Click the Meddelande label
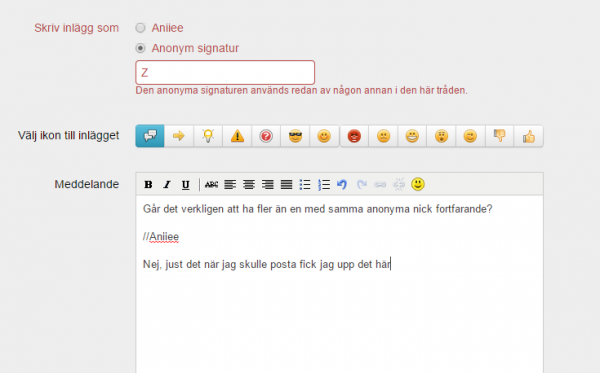 click(86, 184)
